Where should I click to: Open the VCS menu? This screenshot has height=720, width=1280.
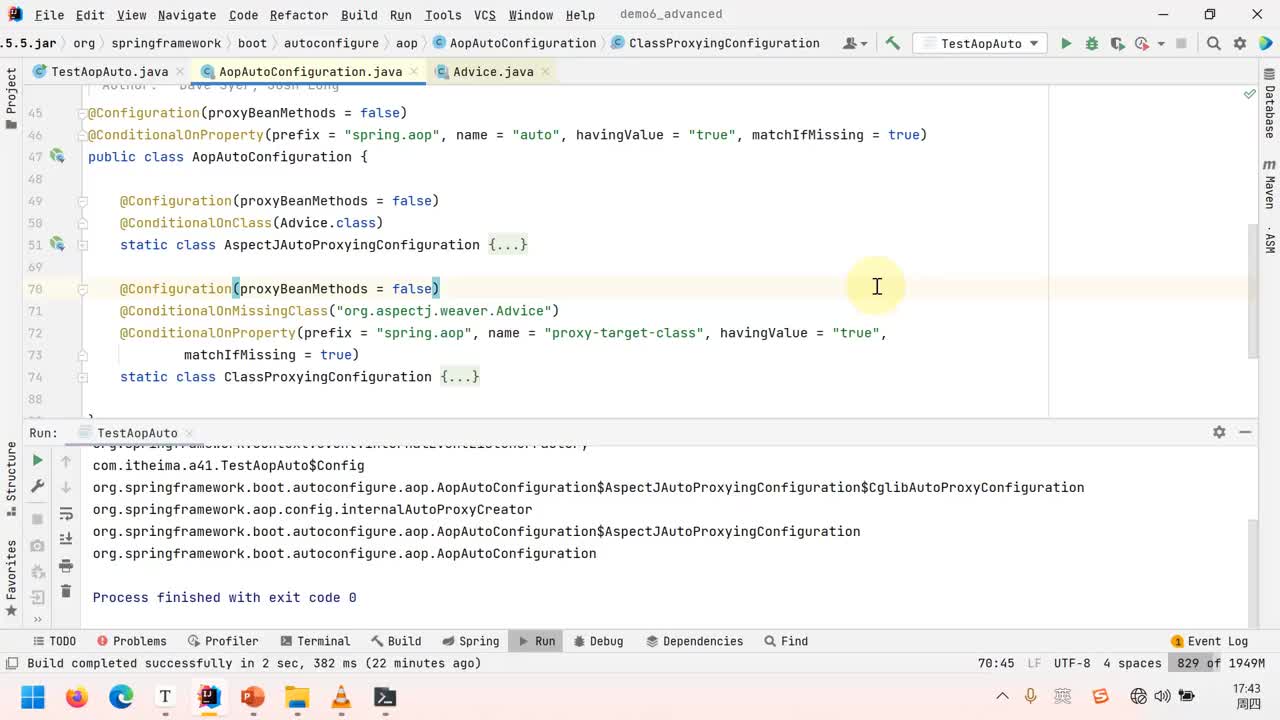pos(485,15)
